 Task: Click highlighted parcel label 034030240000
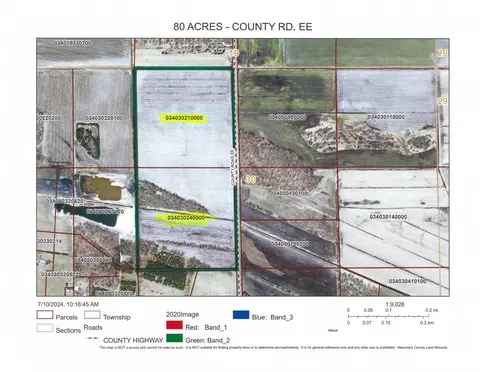[x=186, y=218]
